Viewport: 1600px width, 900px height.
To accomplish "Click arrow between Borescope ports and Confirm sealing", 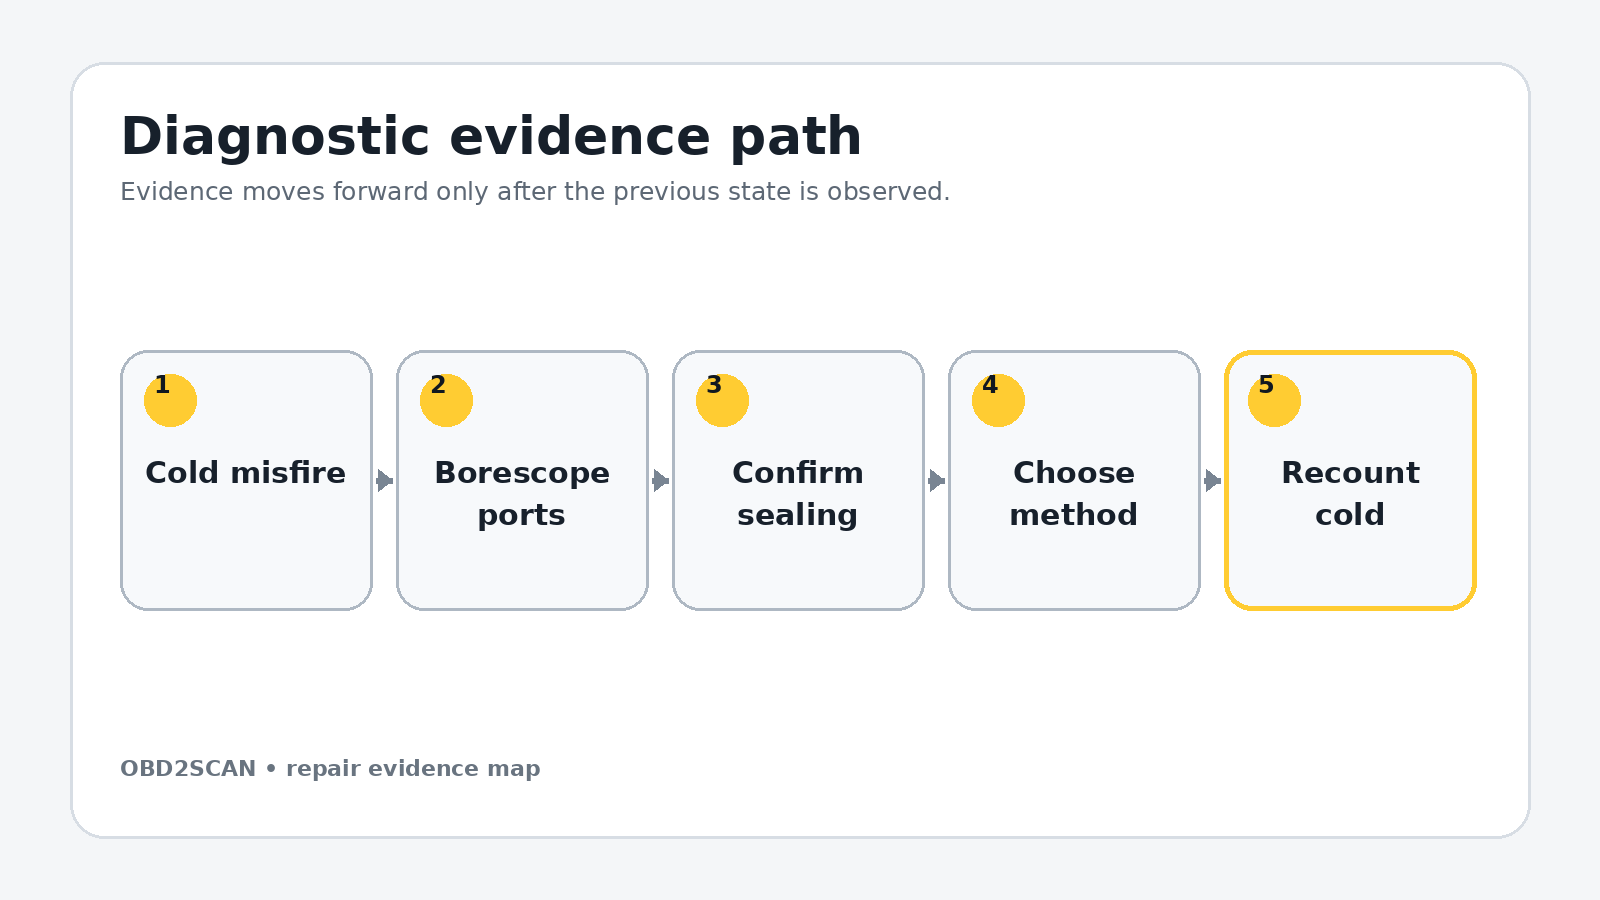I will pos(661,480).
